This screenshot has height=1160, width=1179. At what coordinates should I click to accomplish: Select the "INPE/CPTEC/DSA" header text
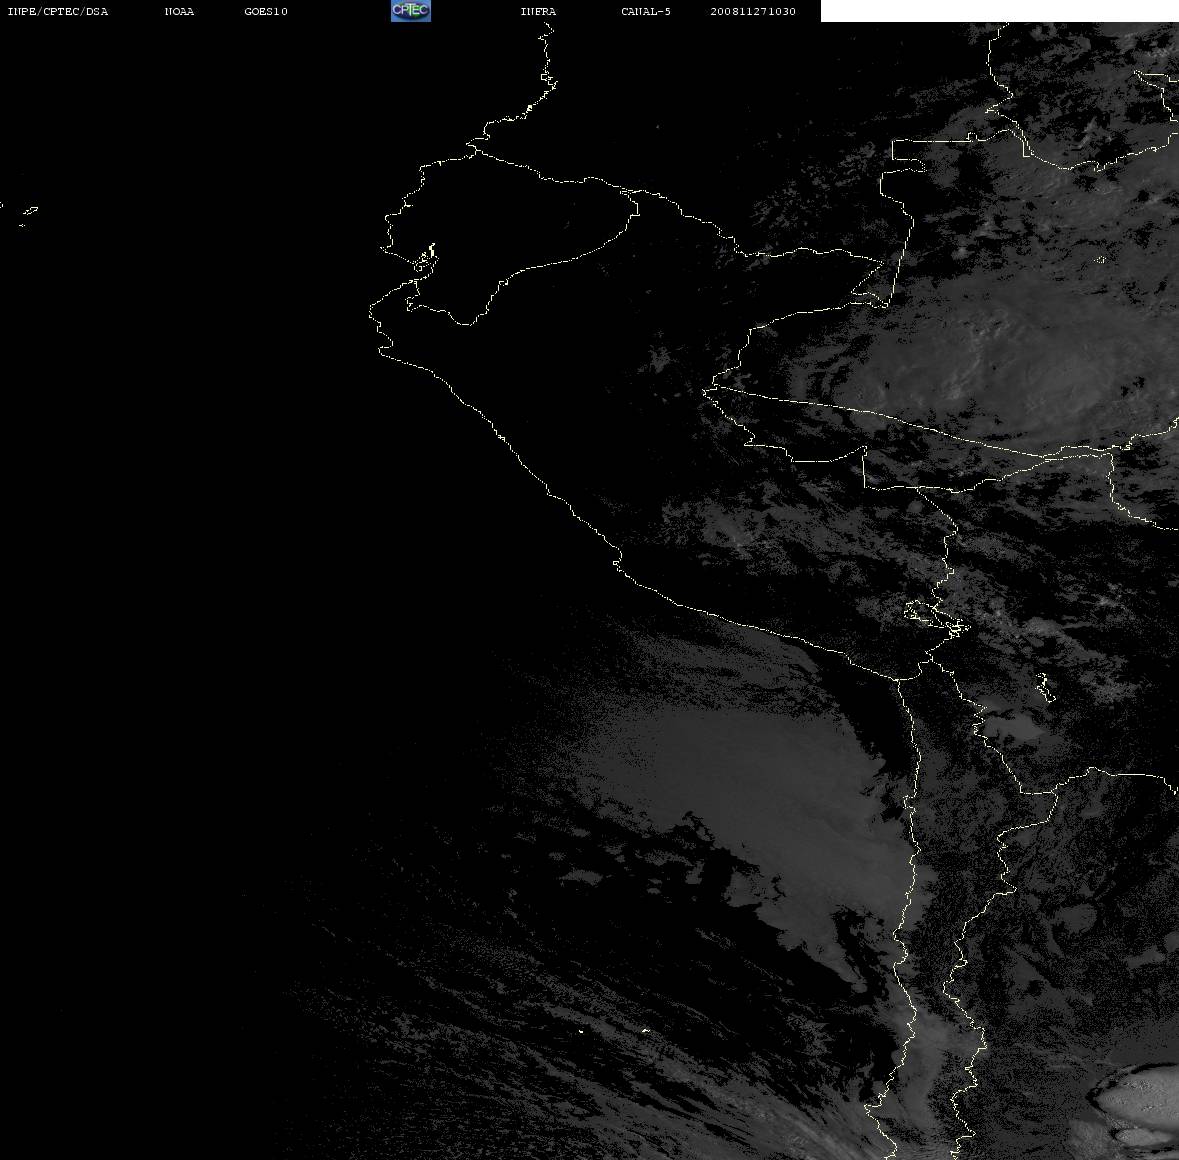58,11
